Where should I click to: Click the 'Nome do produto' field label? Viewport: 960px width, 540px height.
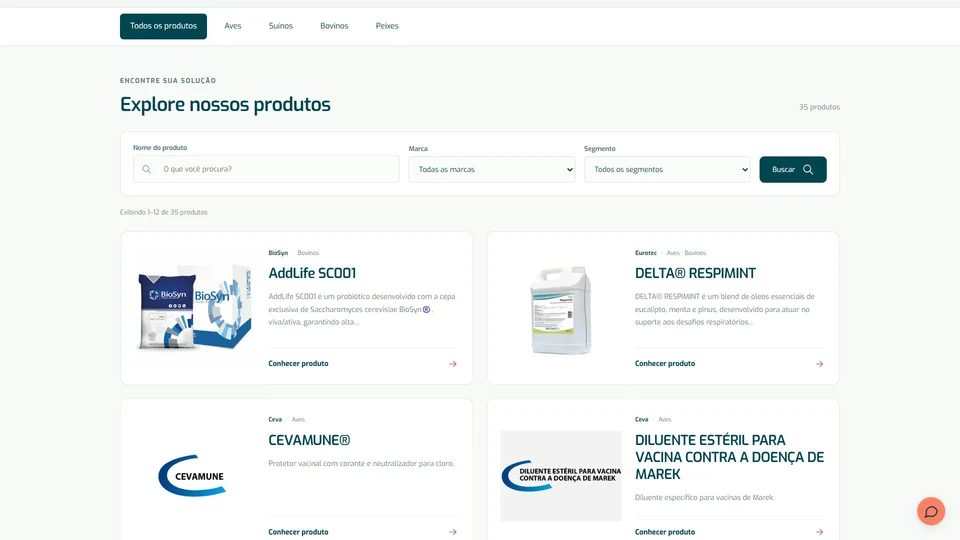click(160, 148)
